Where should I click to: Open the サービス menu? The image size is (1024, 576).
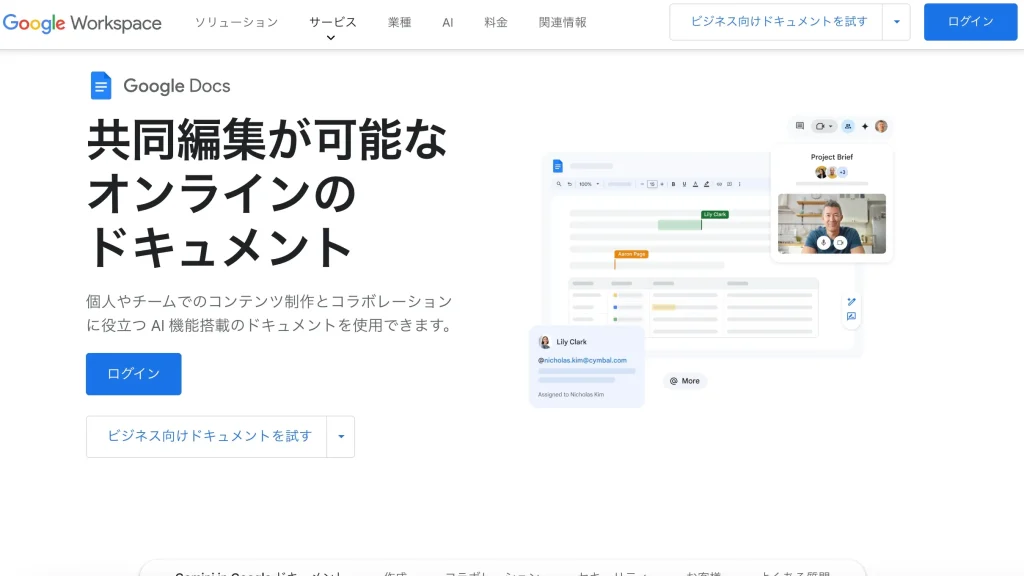coord(332,22)
